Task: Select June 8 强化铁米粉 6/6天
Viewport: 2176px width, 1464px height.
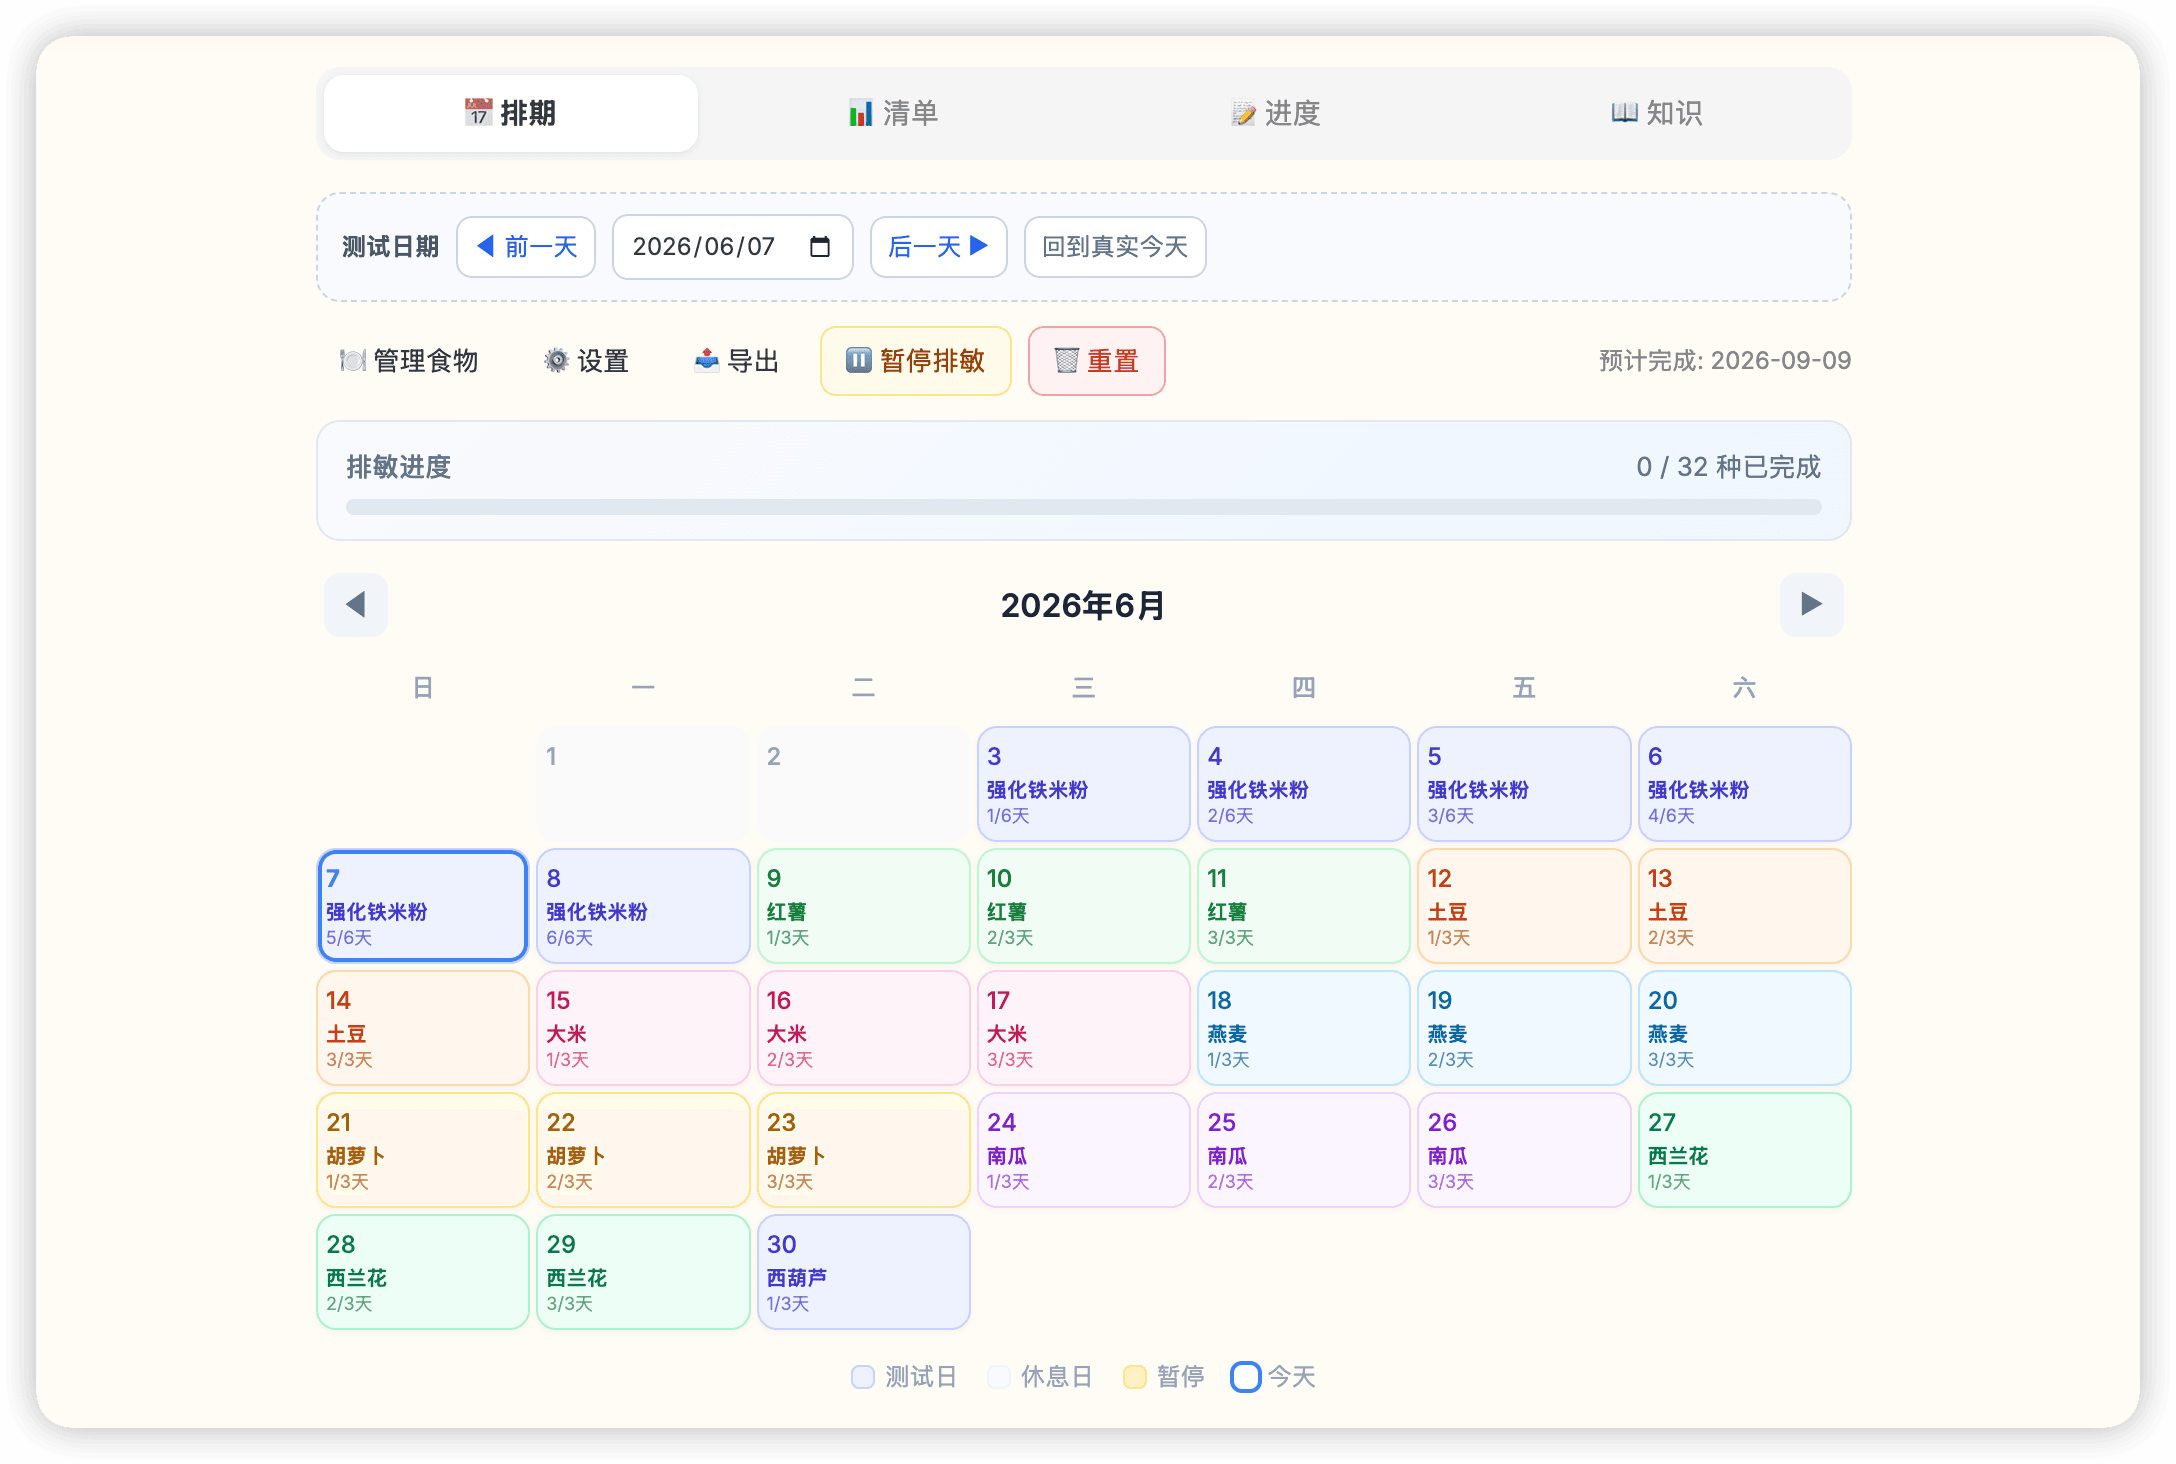Action: point(643,906)
